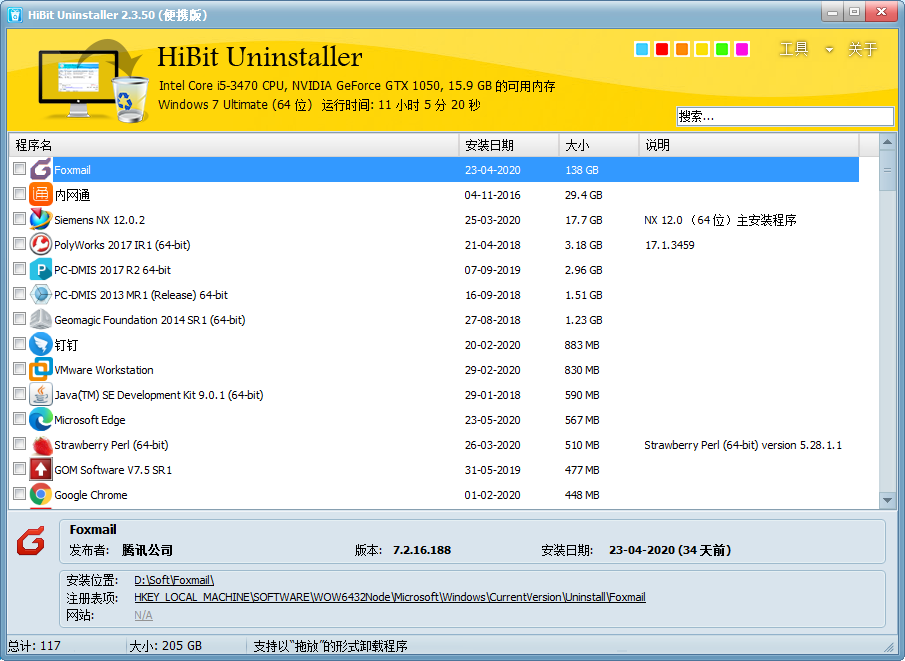Open the dropdown arrow next to 工具
The width and height of the screenshot is (905, 661).
(x=829, y=50)
